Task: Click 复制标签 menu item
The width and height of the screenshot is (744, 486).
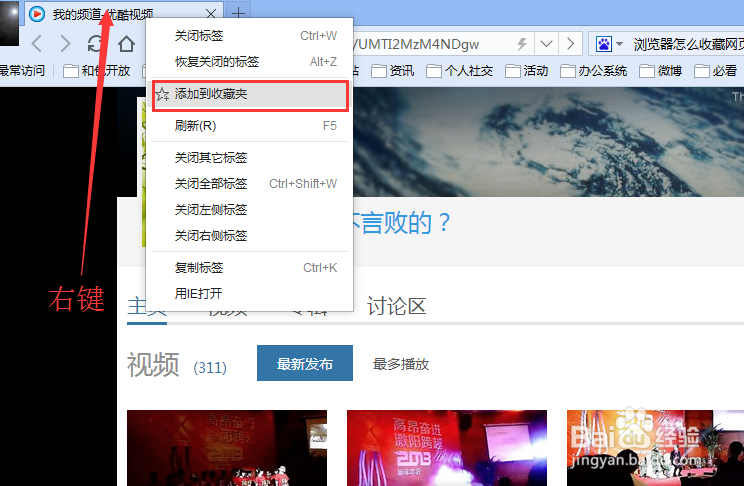Action: (x=250, y=268)
